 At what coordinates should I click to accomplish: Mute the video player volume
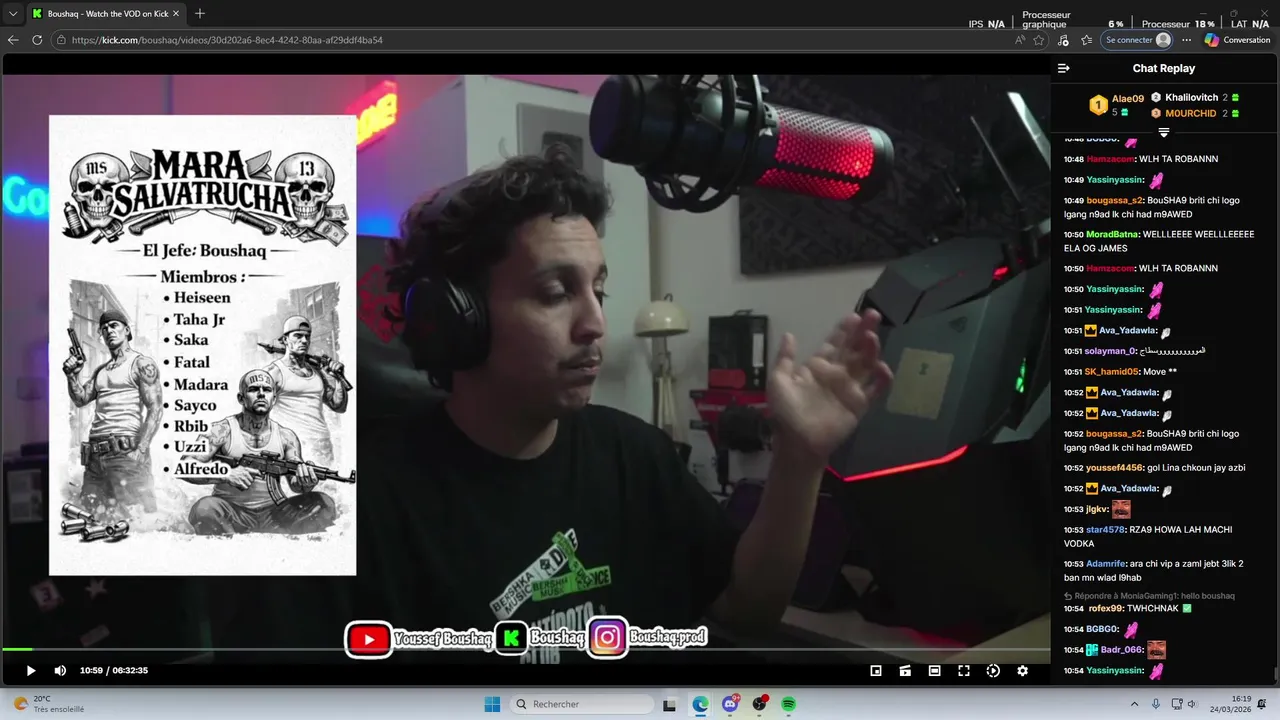point(60,671)
